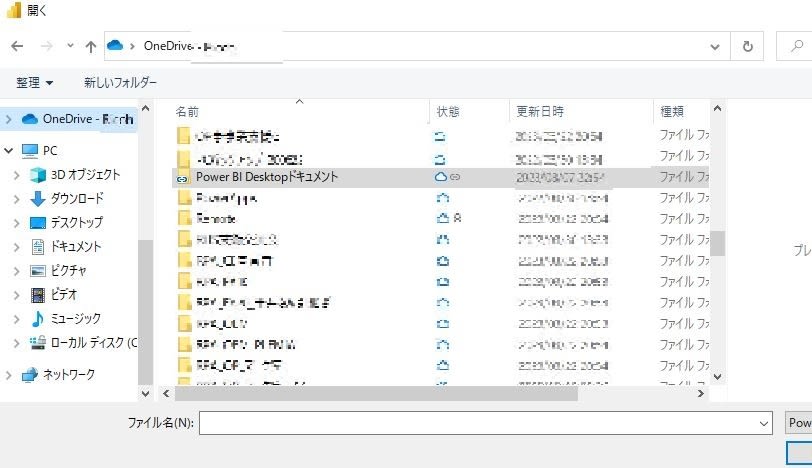Refresh the current folder view
Image resolution: width=812 pixels, height=468 pixels.
(x=747, y=47)
